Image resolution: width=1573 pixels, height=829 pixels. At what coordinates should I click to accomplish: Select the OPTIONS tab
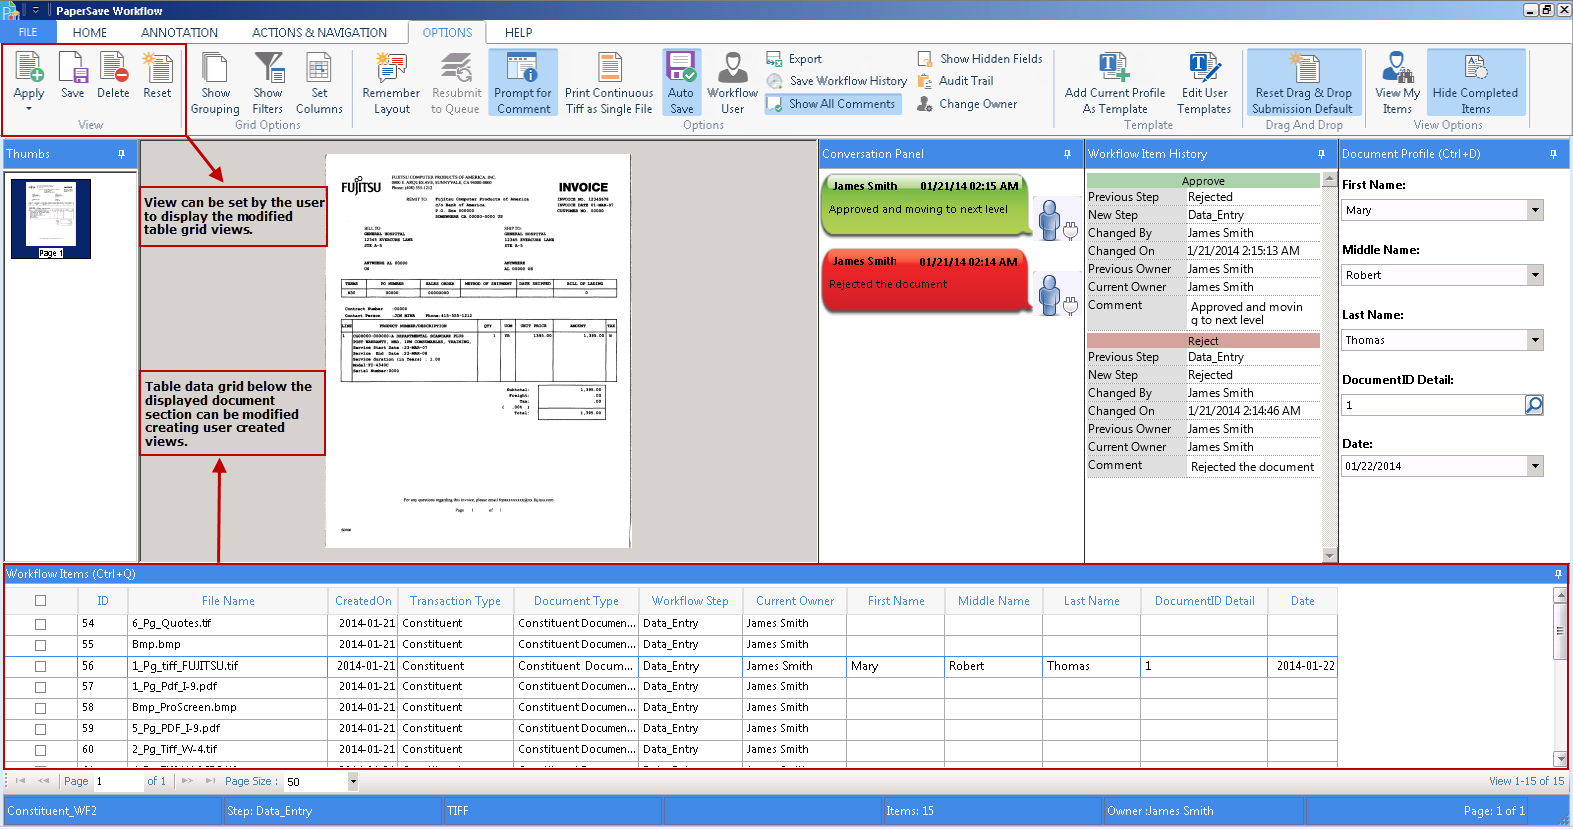click(447, 32)
